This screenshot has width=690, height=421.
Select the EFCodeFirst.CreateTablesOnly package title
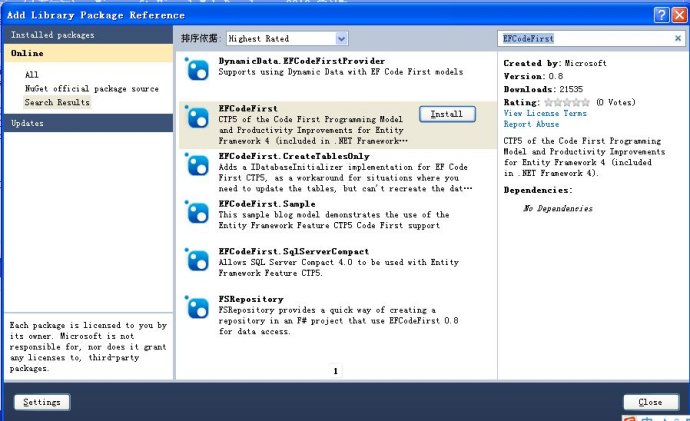click(x=294, y=156)
